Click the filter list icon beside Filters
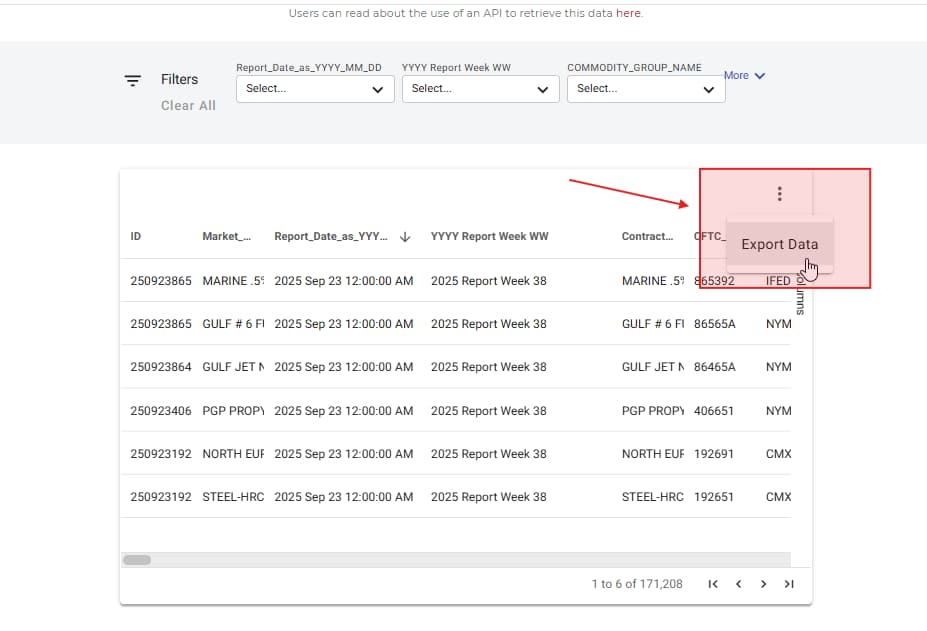This screenshot has width=927, height=631. tap(132, 80)
